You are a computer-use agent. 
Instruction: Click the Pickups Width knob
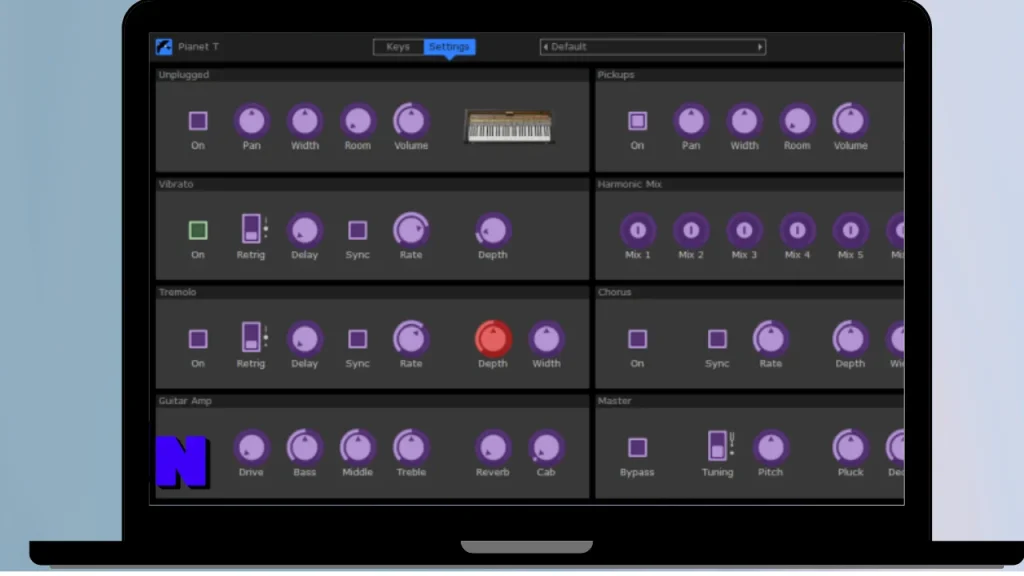744,121
